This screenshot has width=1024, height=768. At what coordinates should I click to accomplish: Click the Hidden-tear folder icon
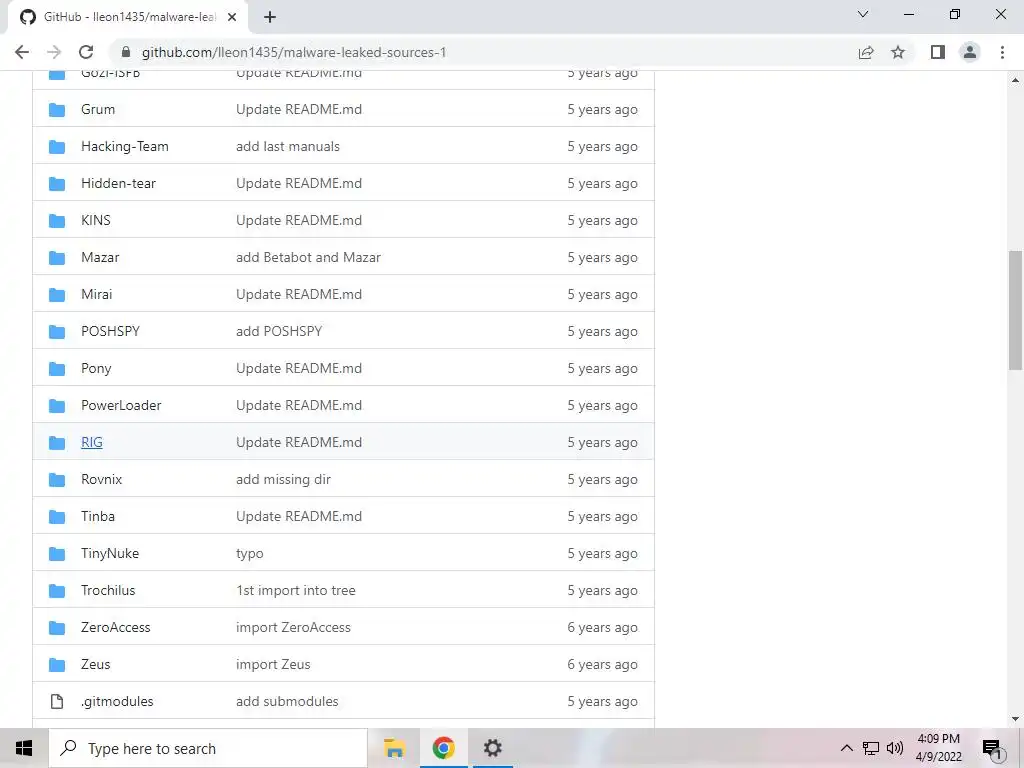(x=57, y=184)
